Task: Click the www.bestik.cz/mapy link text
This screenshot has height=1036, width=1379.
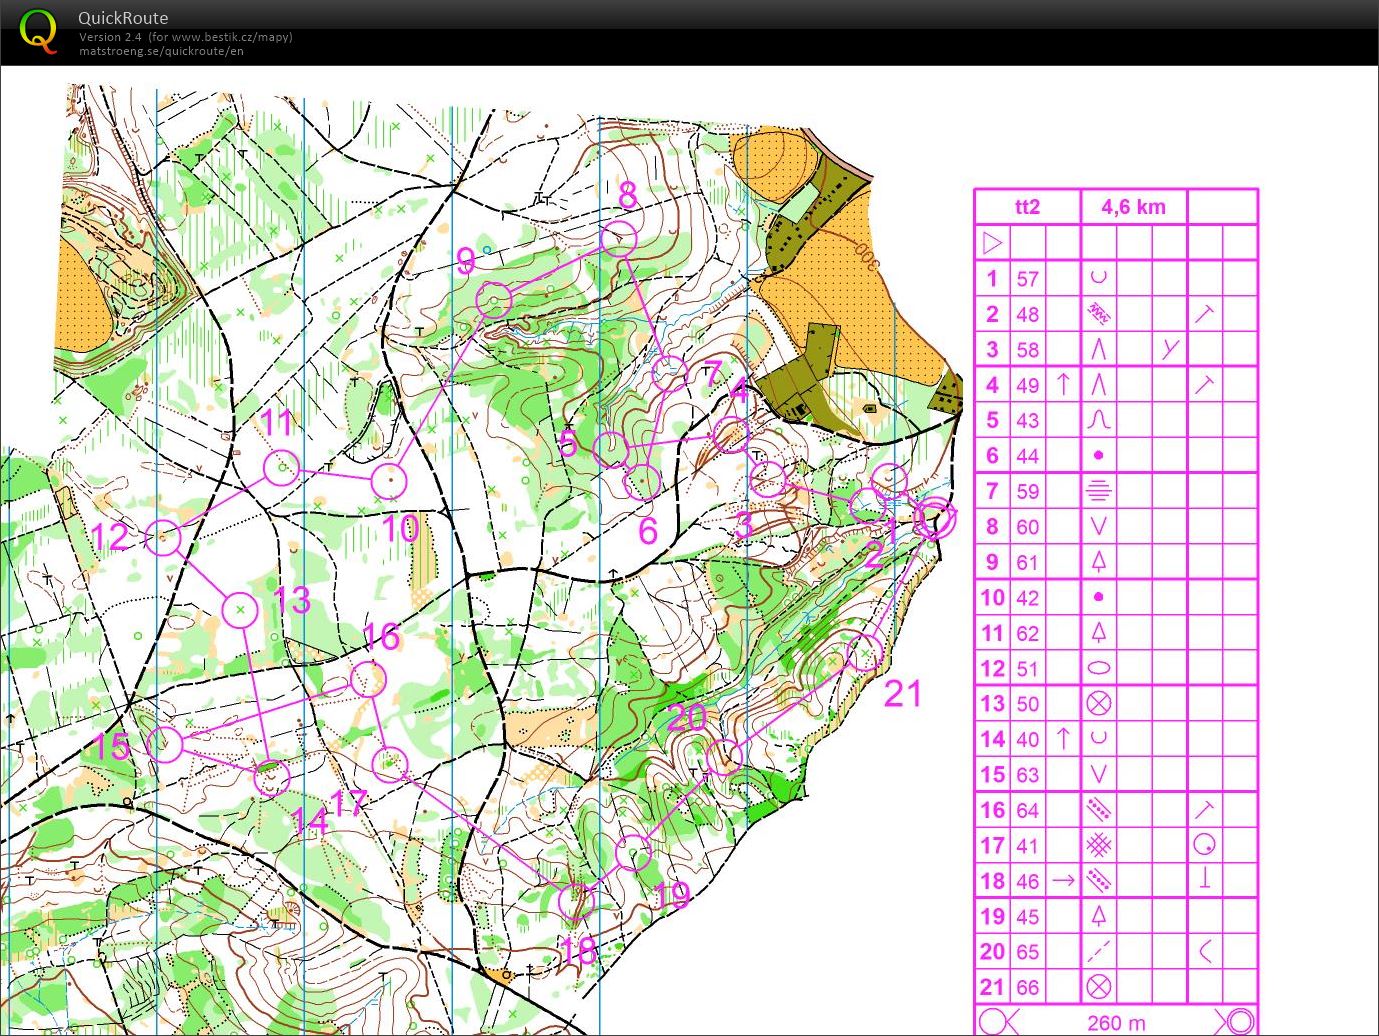Action: click(230, 37)
